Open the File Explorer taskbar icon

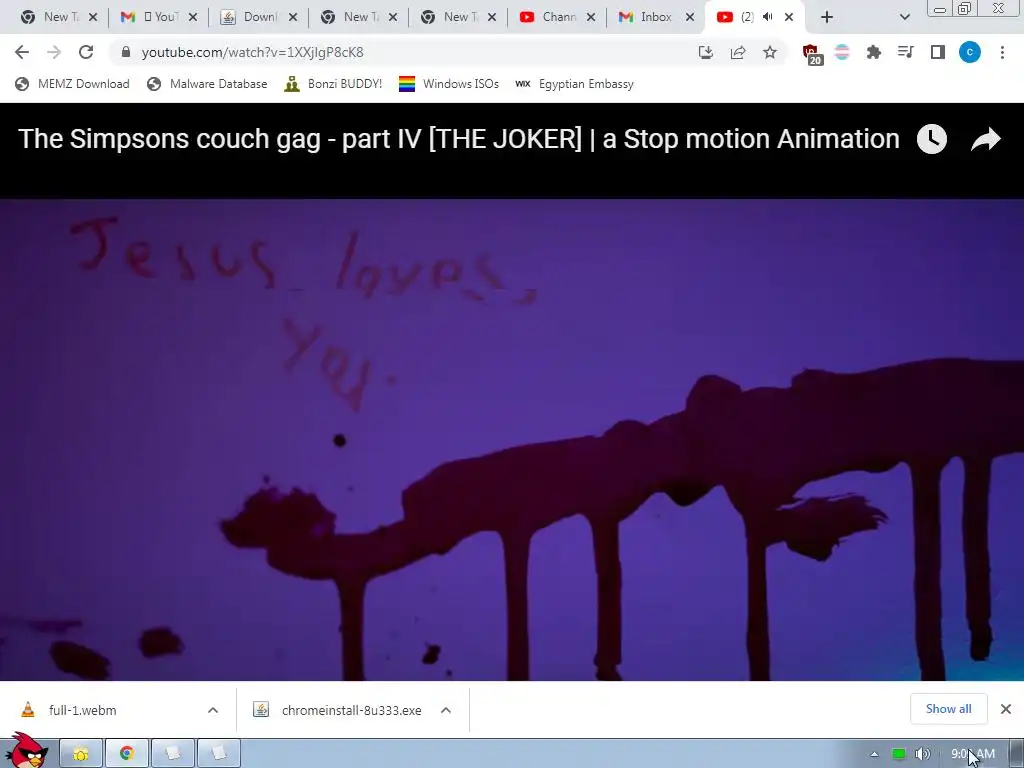click(81, 754)
